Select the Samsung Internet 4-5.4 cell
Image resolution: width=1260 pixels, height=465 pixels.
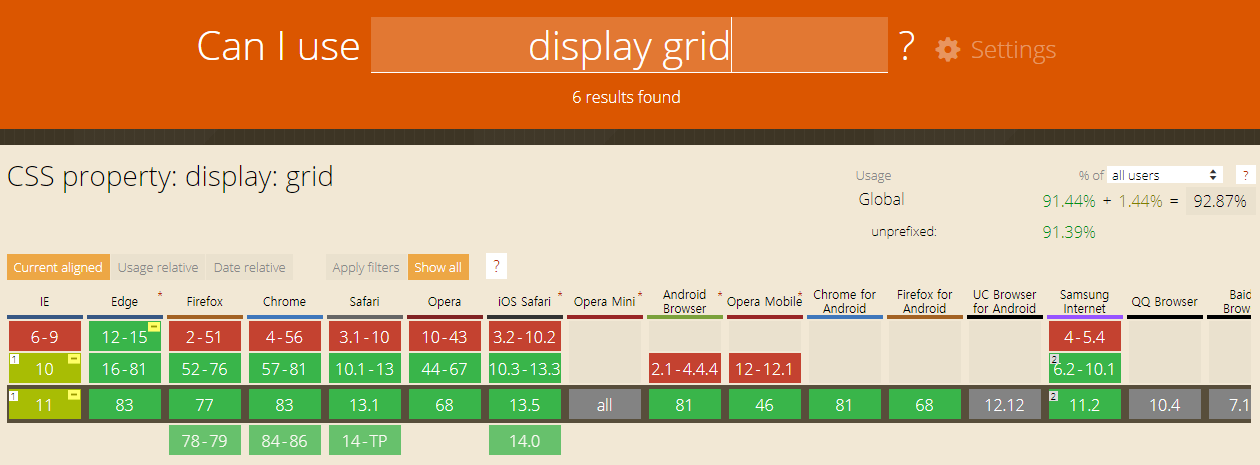tap(1085, 337)
